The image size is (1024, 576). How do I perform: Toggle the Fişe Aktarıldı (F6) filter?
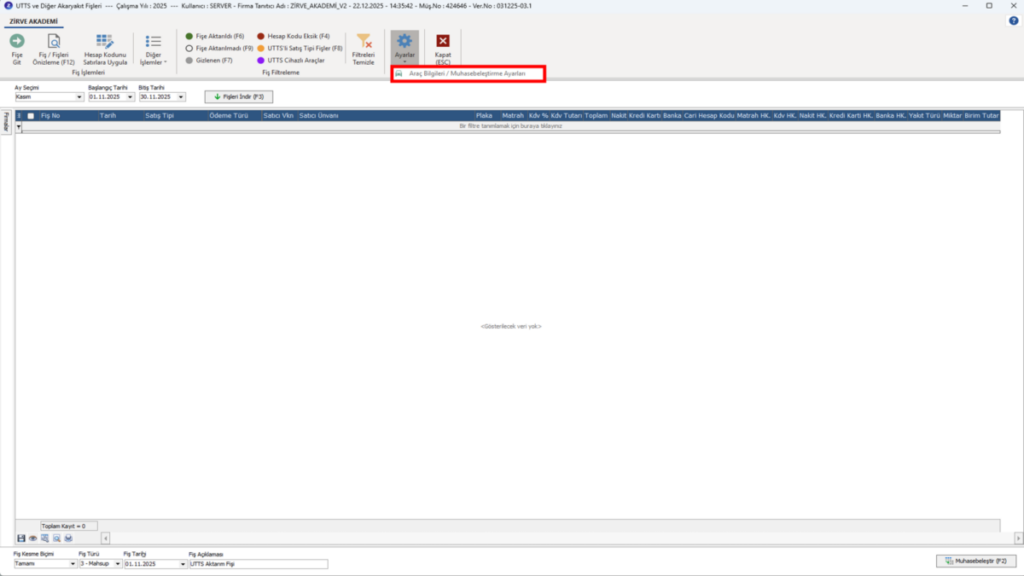(x=215, y=37)
